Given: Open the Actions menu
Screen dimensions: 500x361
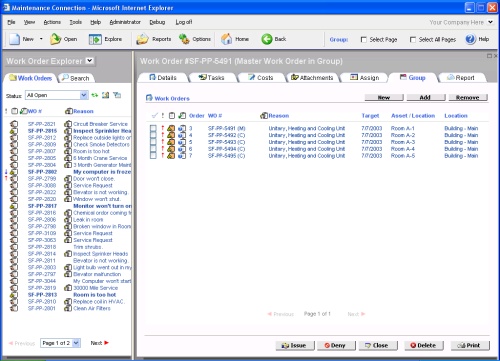Looking at the screenshot, I should pyautogui.click(x=52, y=22).
